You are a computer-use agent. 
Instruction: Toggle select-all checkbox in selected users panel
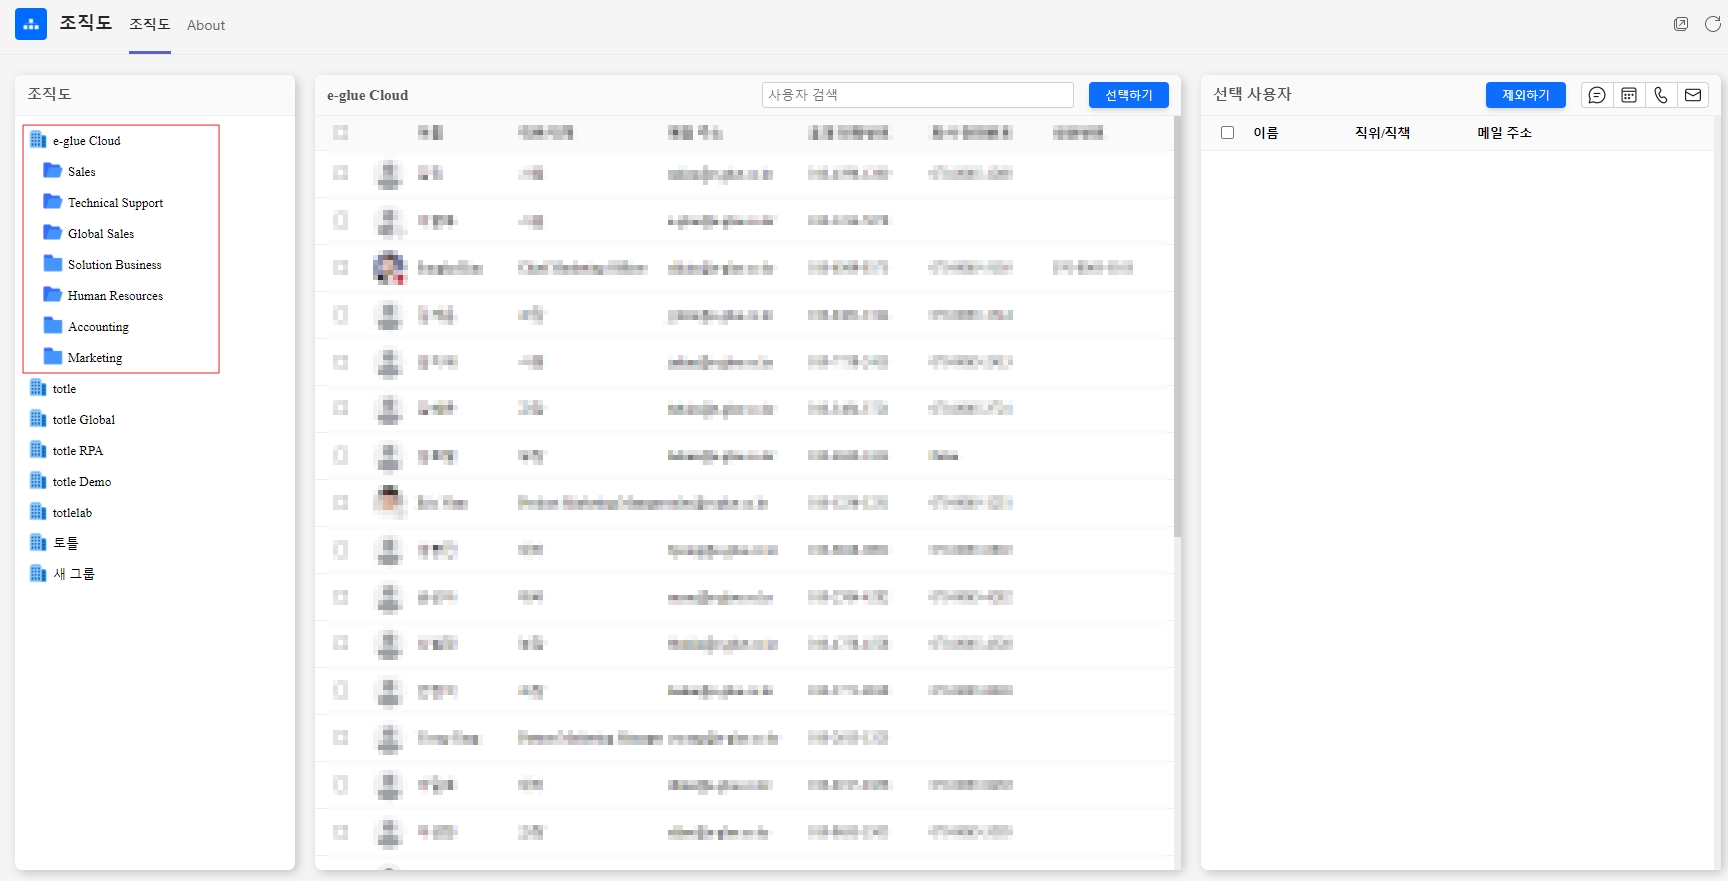1228,132
